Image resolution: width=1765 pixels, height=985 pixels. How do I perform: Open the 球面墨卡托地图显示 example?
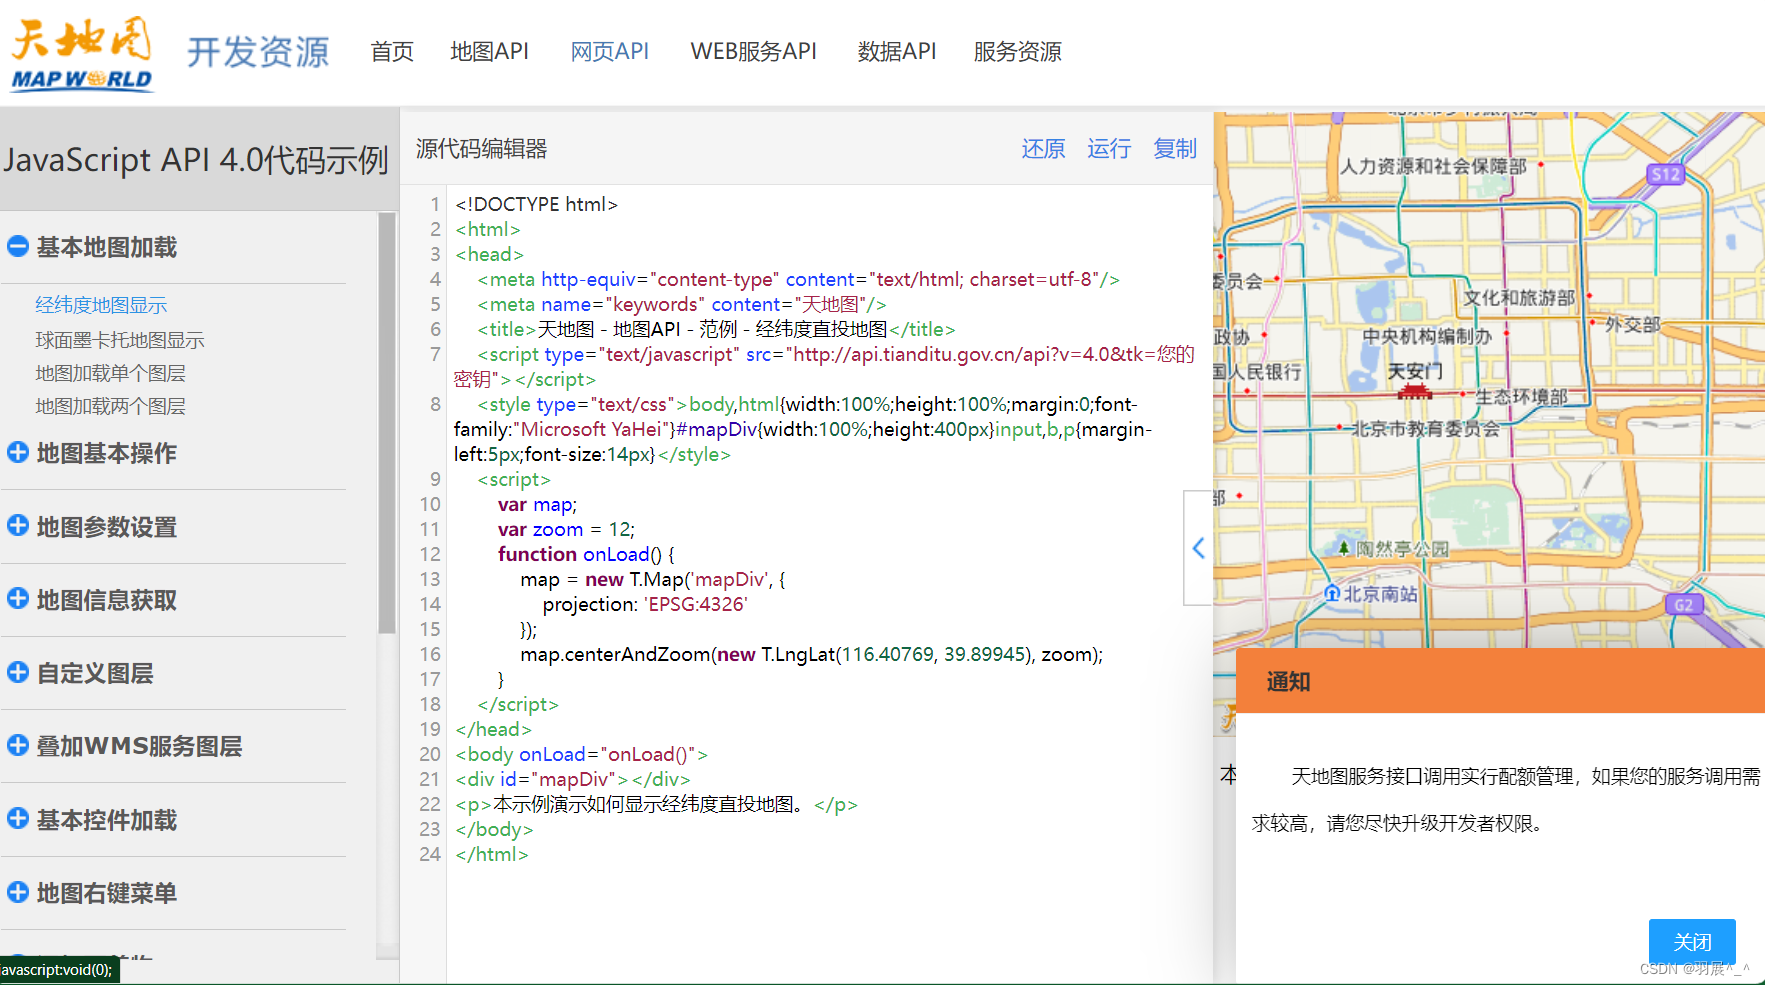[119, 339]
